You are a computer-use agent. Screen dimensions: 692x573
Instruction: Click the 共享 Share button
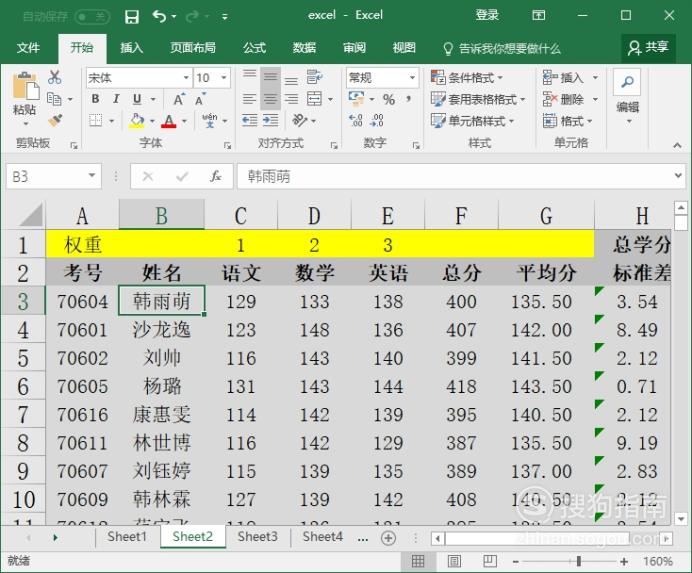click(x=648, y=48)
